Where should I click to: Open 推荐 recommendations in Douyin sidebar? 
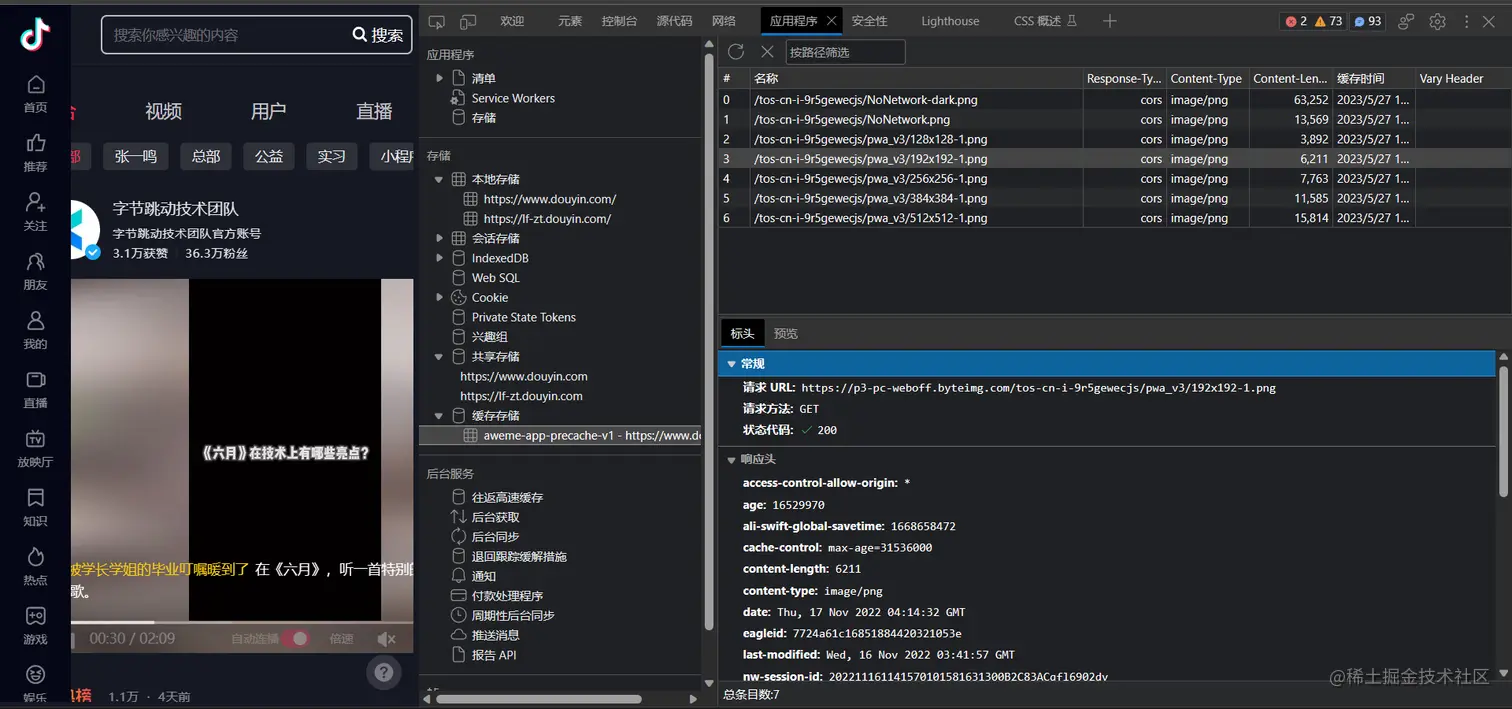[35, 153]
